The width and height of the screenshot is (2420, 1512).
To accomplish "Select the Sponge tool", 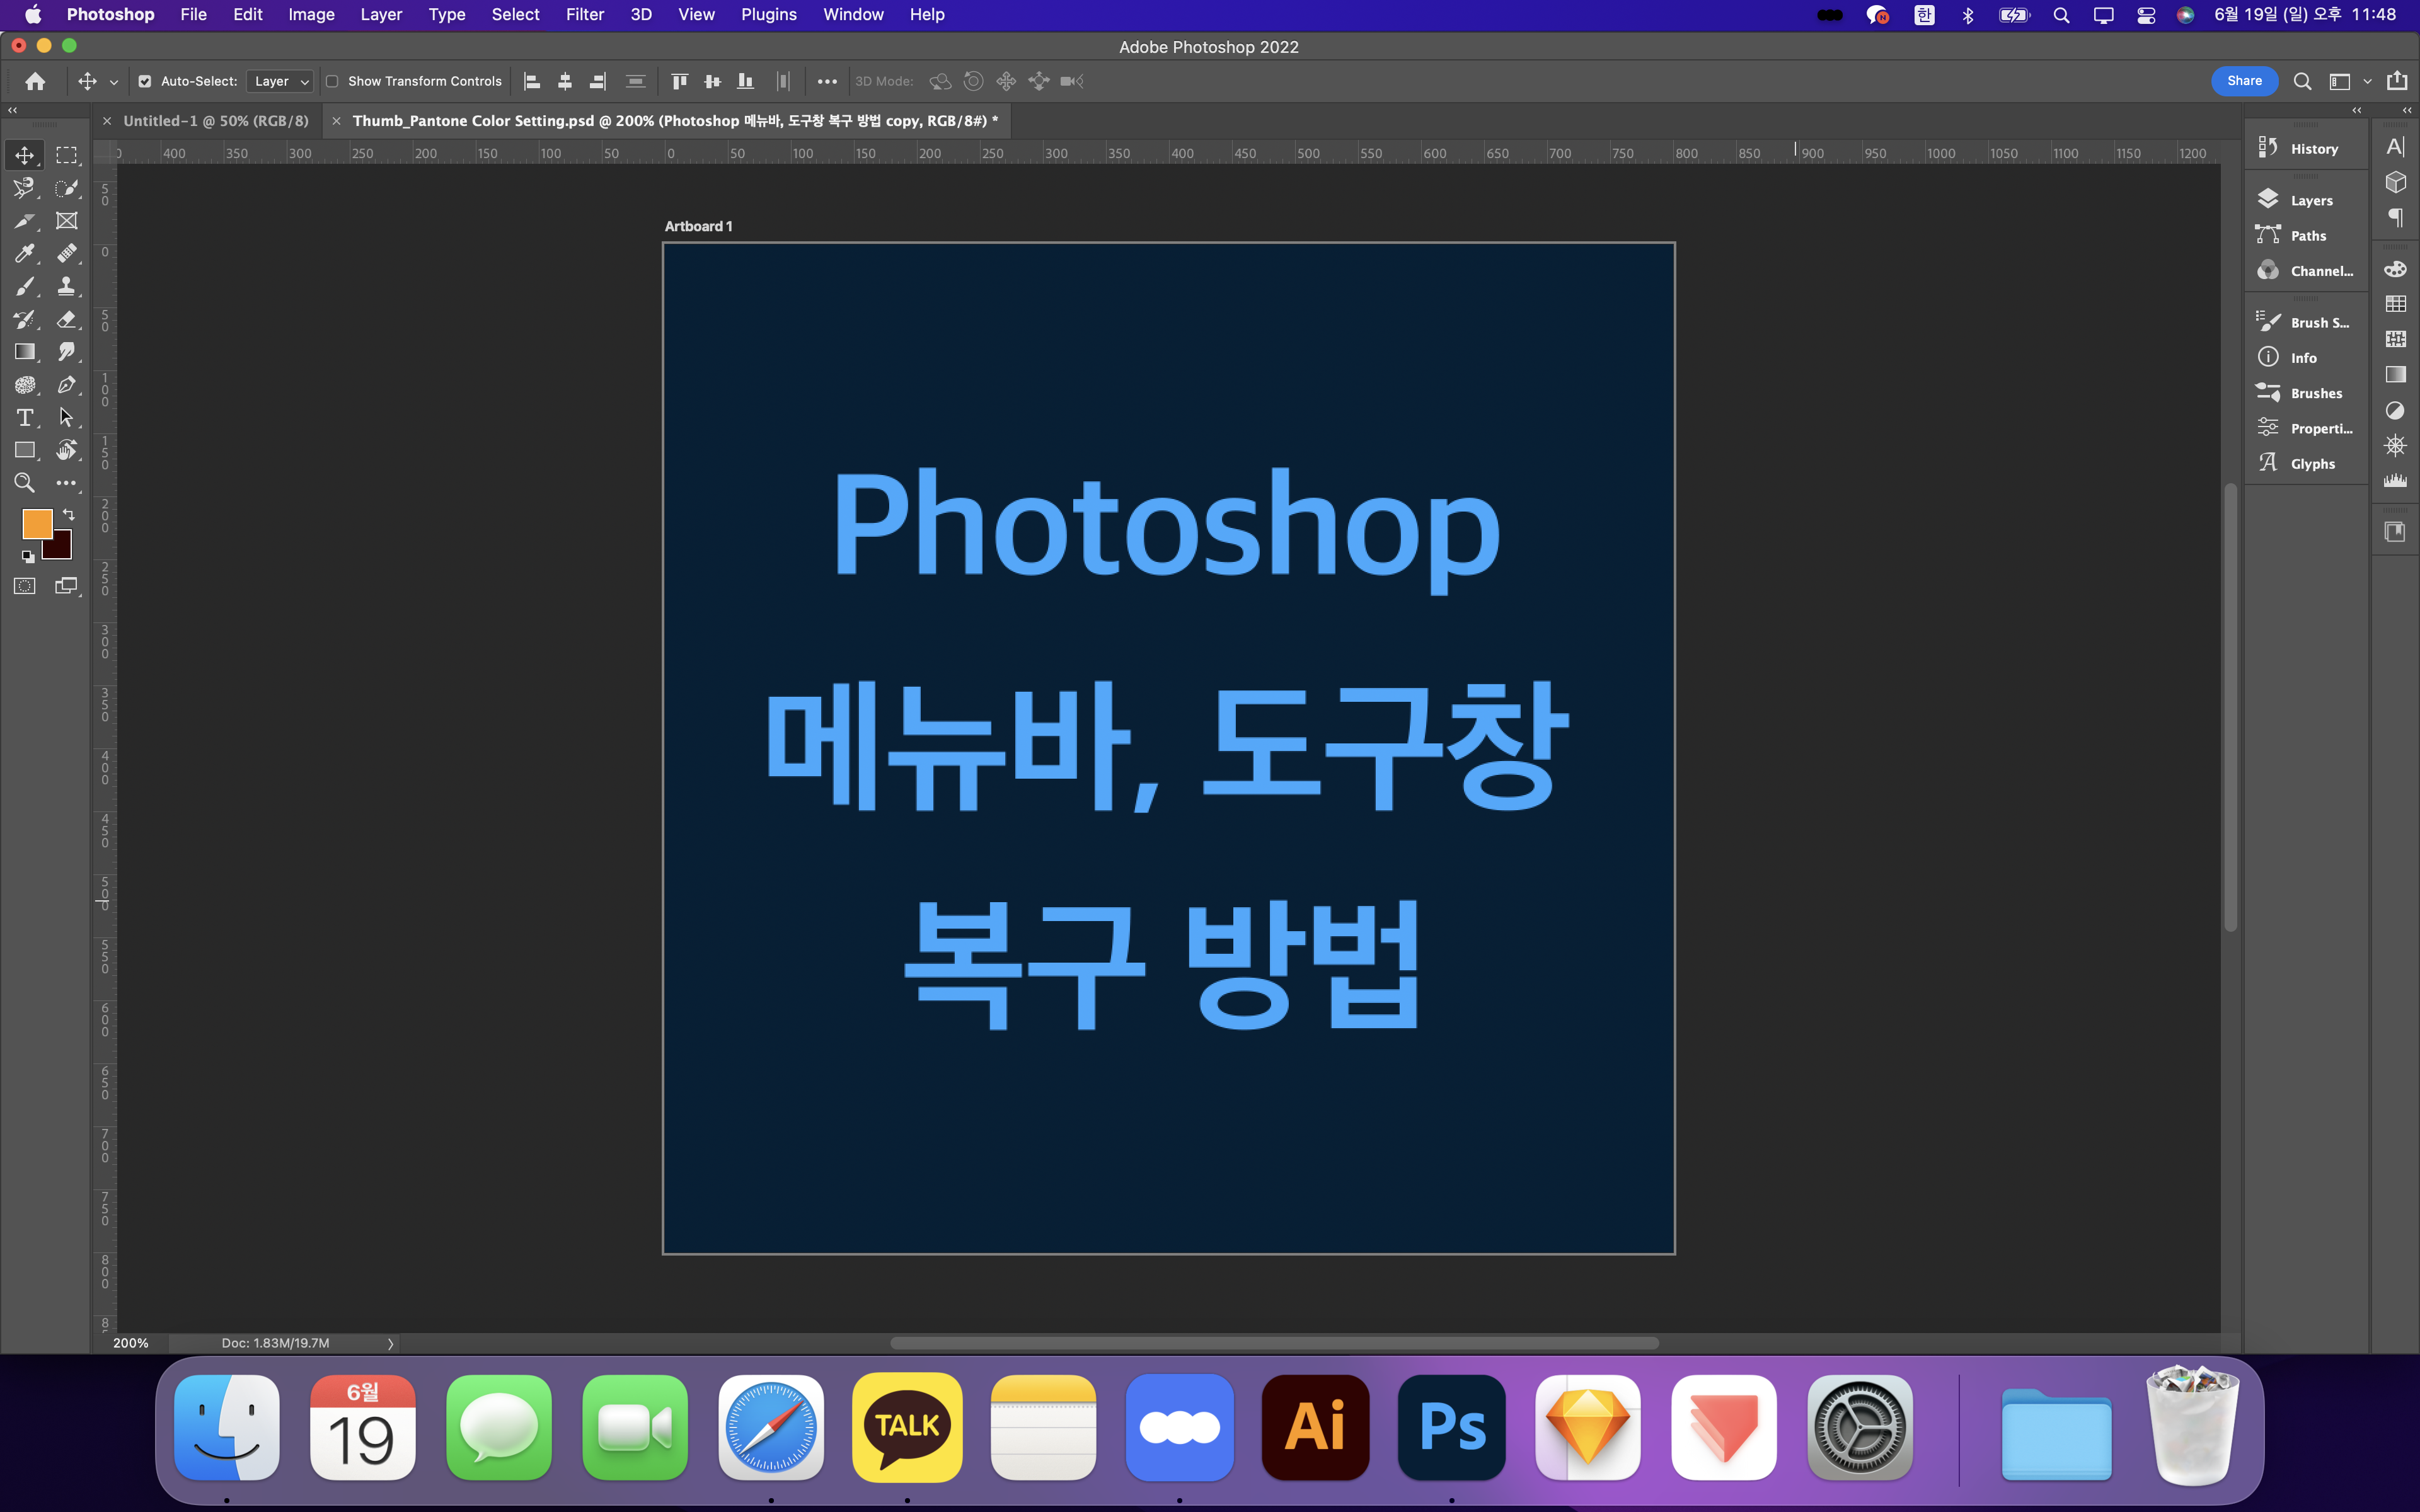I will (24, 385).
